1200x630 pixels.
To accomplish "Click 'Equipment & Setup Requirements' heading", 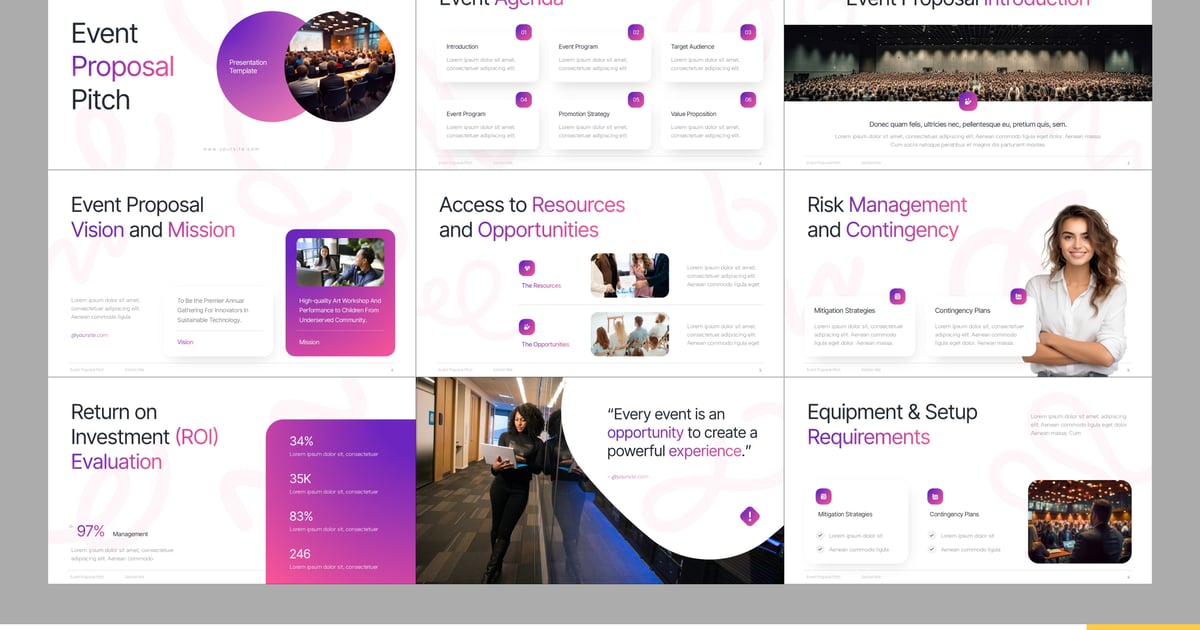I will tap(892, 424).
